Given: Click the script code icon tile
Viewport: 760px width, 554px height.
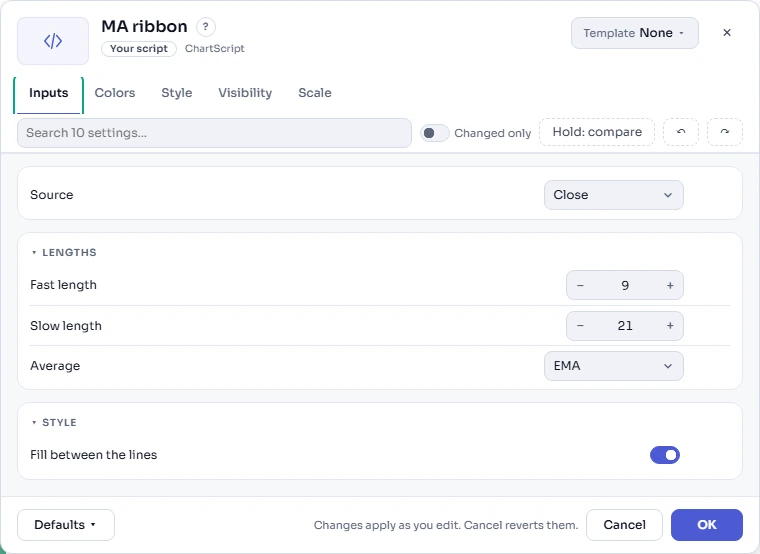Looking at the screenshot, I should (53, 41).
